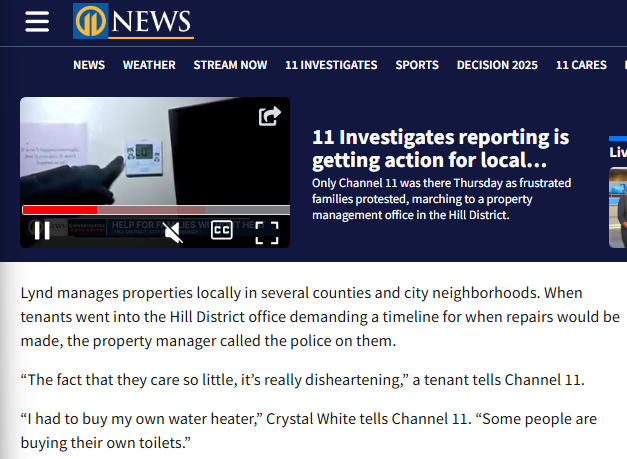Toggle closed captions on the video
Screen dimensions: 627x459
222,230
